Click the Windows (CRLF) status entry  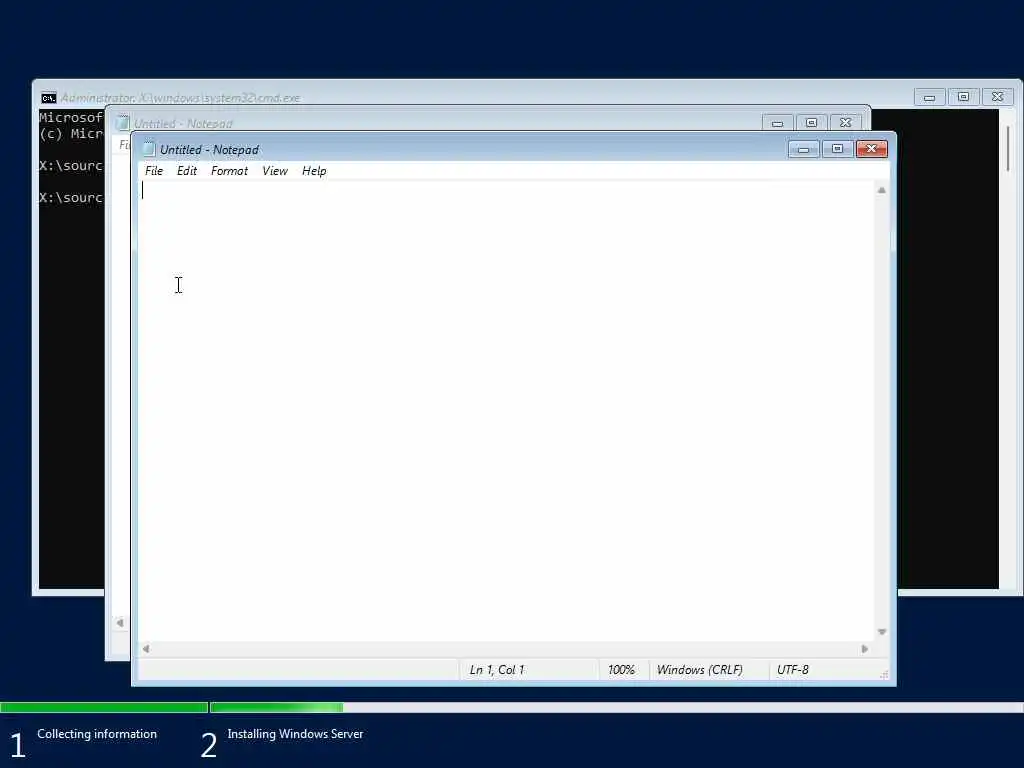coord(699,669)
